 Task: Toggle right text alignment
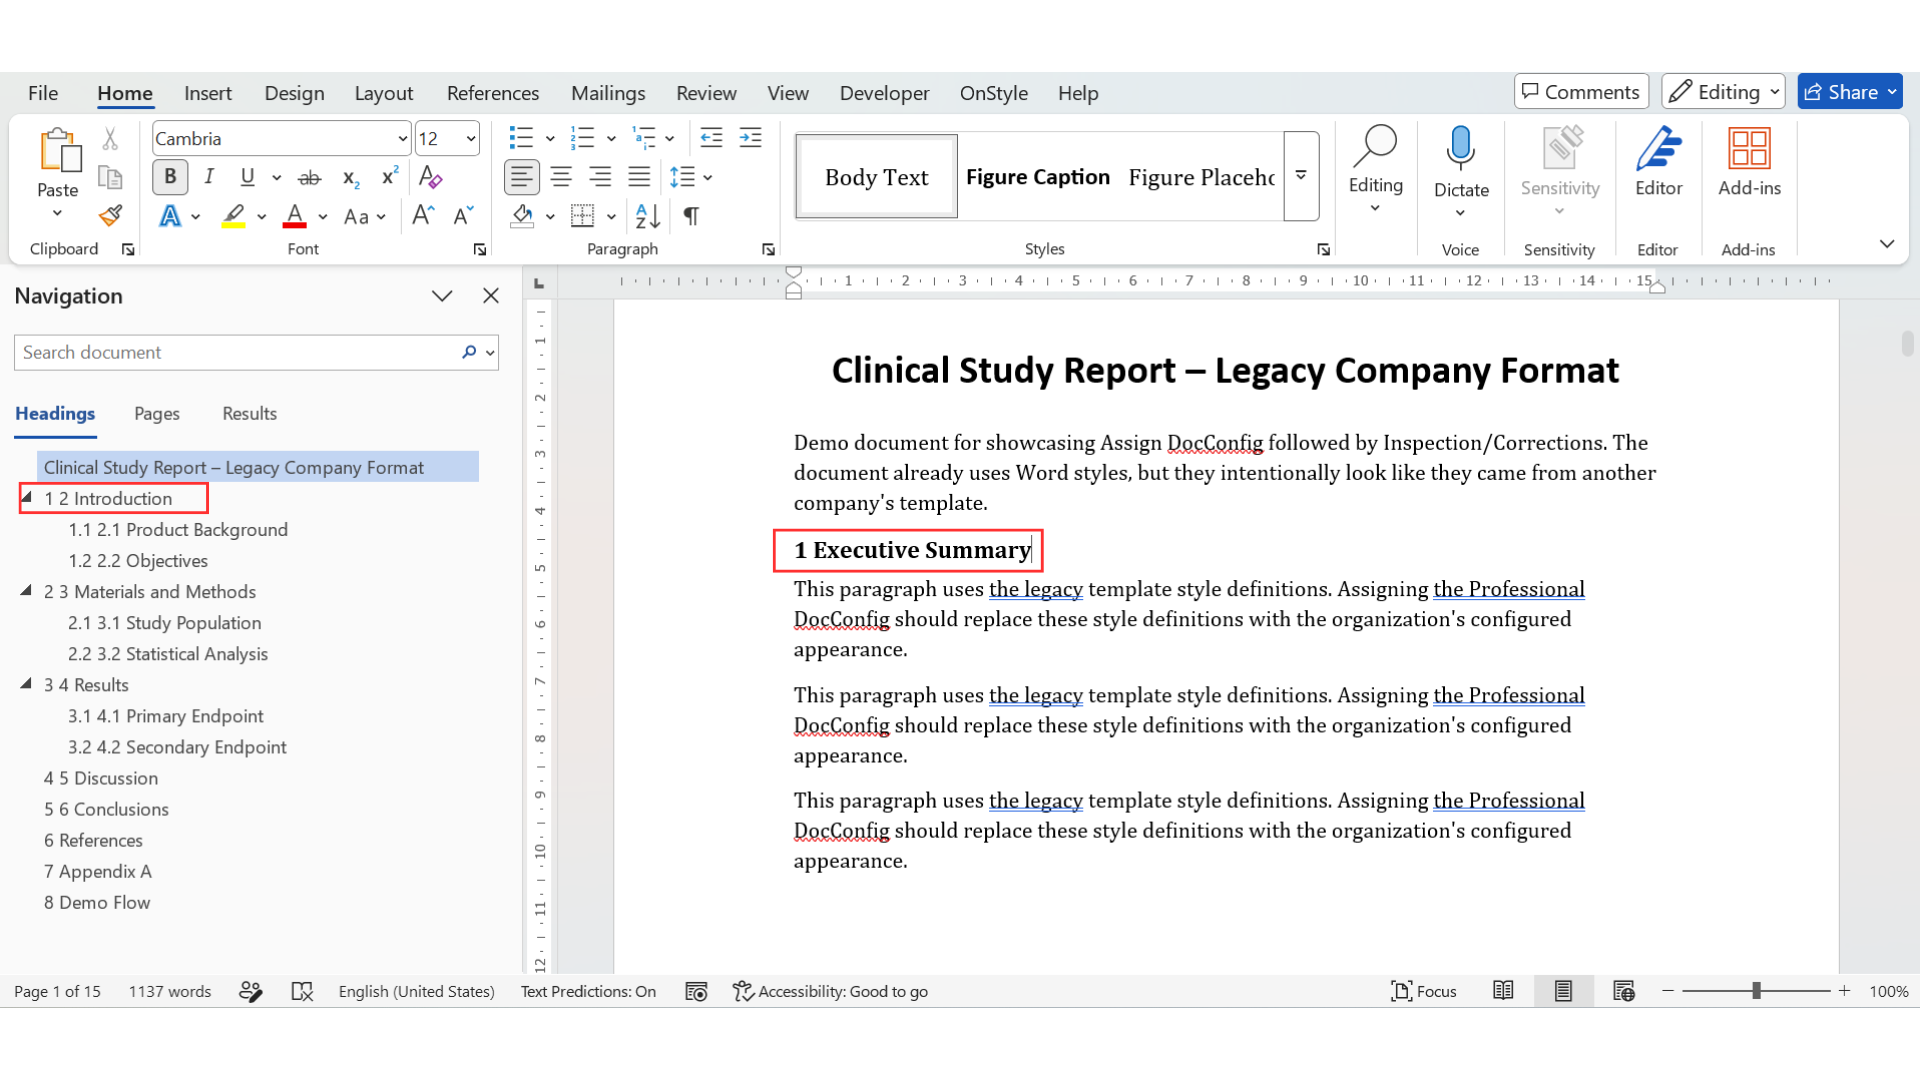pyautogui.click(x=600, y=178)
